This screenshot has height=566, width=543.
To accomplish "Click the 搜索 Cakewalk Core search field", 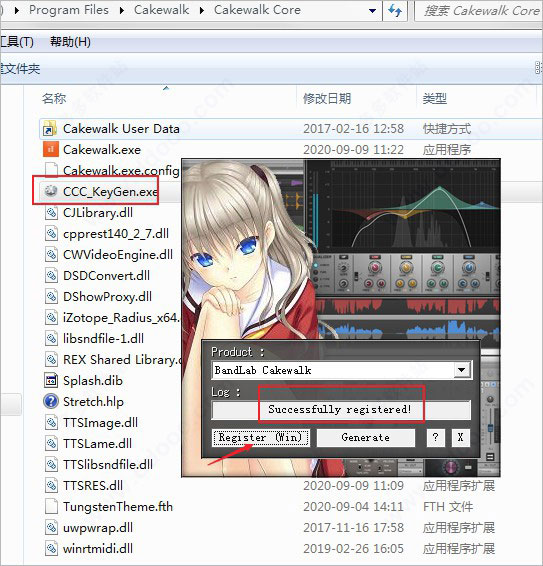I will click(x=479, y=10).
